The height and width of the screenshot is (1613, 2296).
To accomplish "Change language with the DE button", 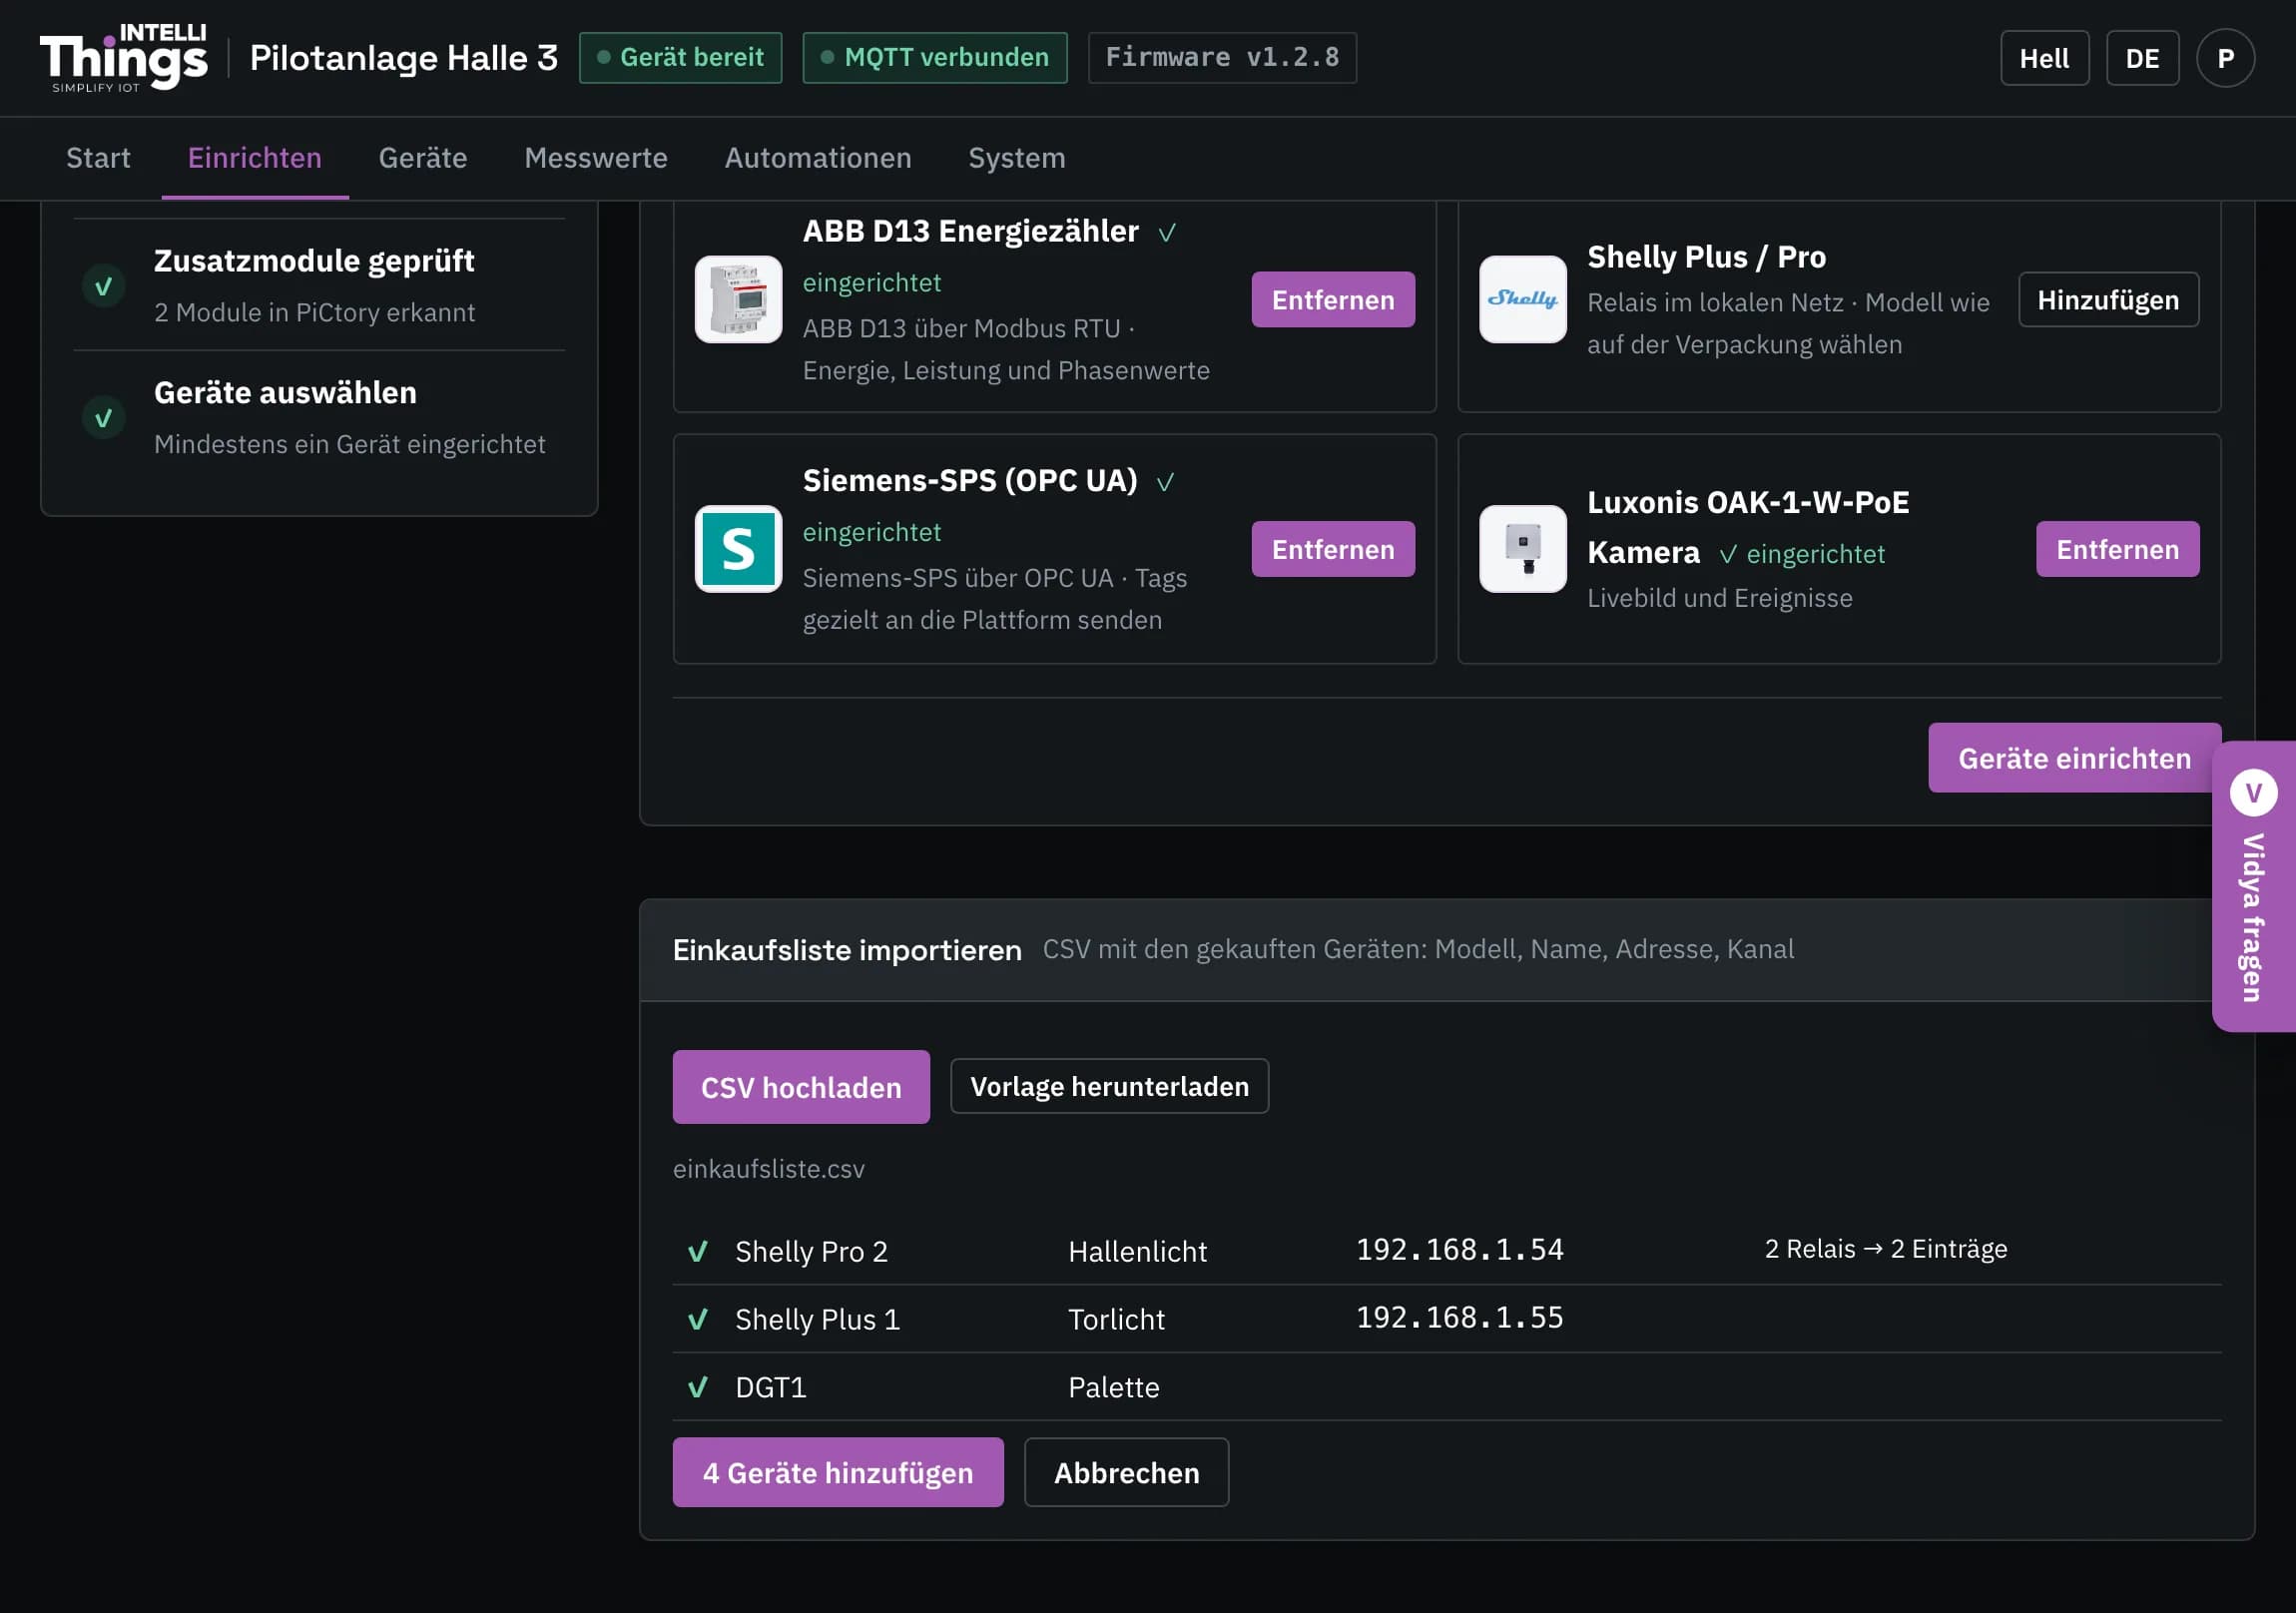I will 2142,58.
